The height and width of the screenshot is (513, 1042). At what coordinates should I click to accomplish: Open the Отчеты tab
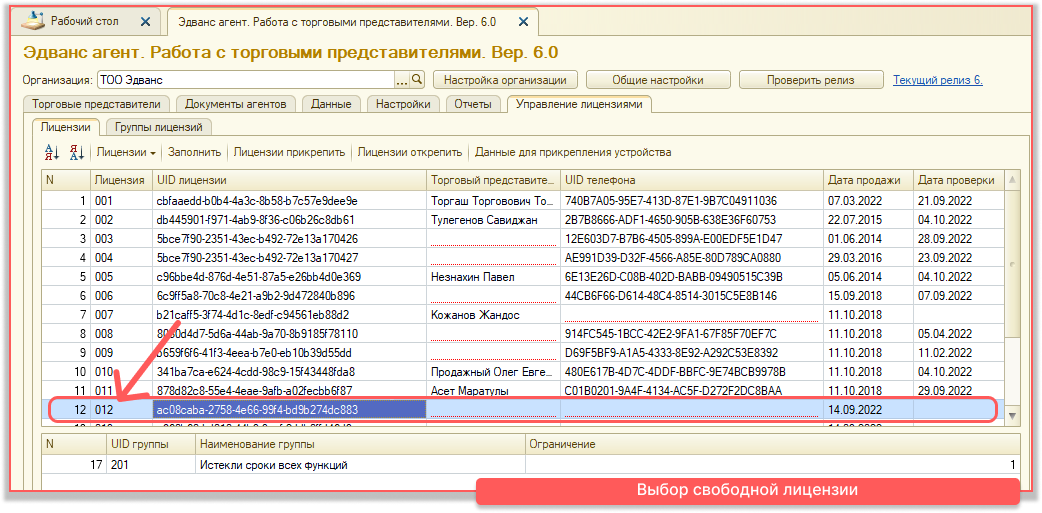tap(473, 104)
